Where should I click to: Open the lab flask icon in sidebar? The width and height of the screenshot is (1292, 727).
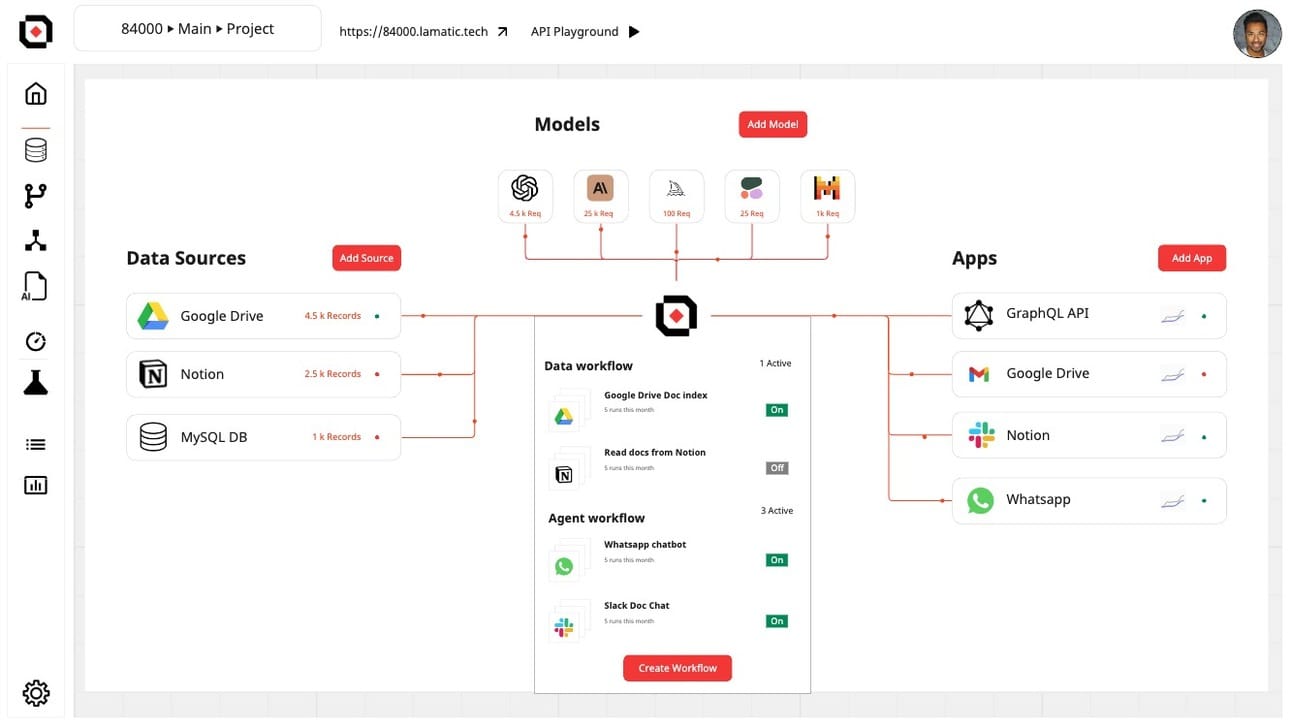pyautogui.click(x=36, y=382)
